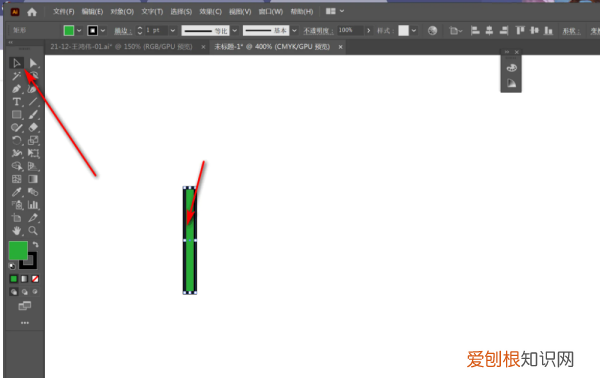Select the Hand tool
600x378 pixels.
(16, 231)
